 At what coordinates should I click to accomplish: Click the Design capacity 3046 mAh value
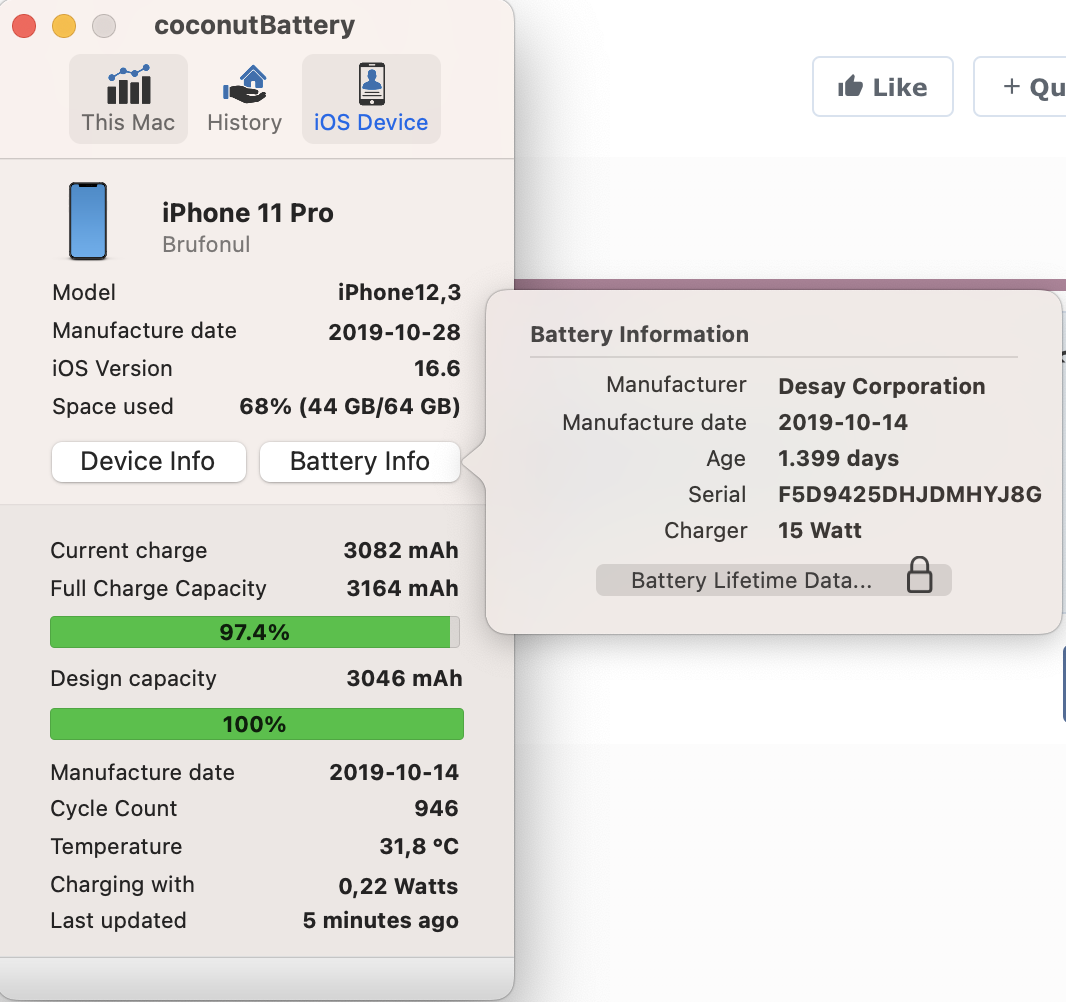coord(405,678)
